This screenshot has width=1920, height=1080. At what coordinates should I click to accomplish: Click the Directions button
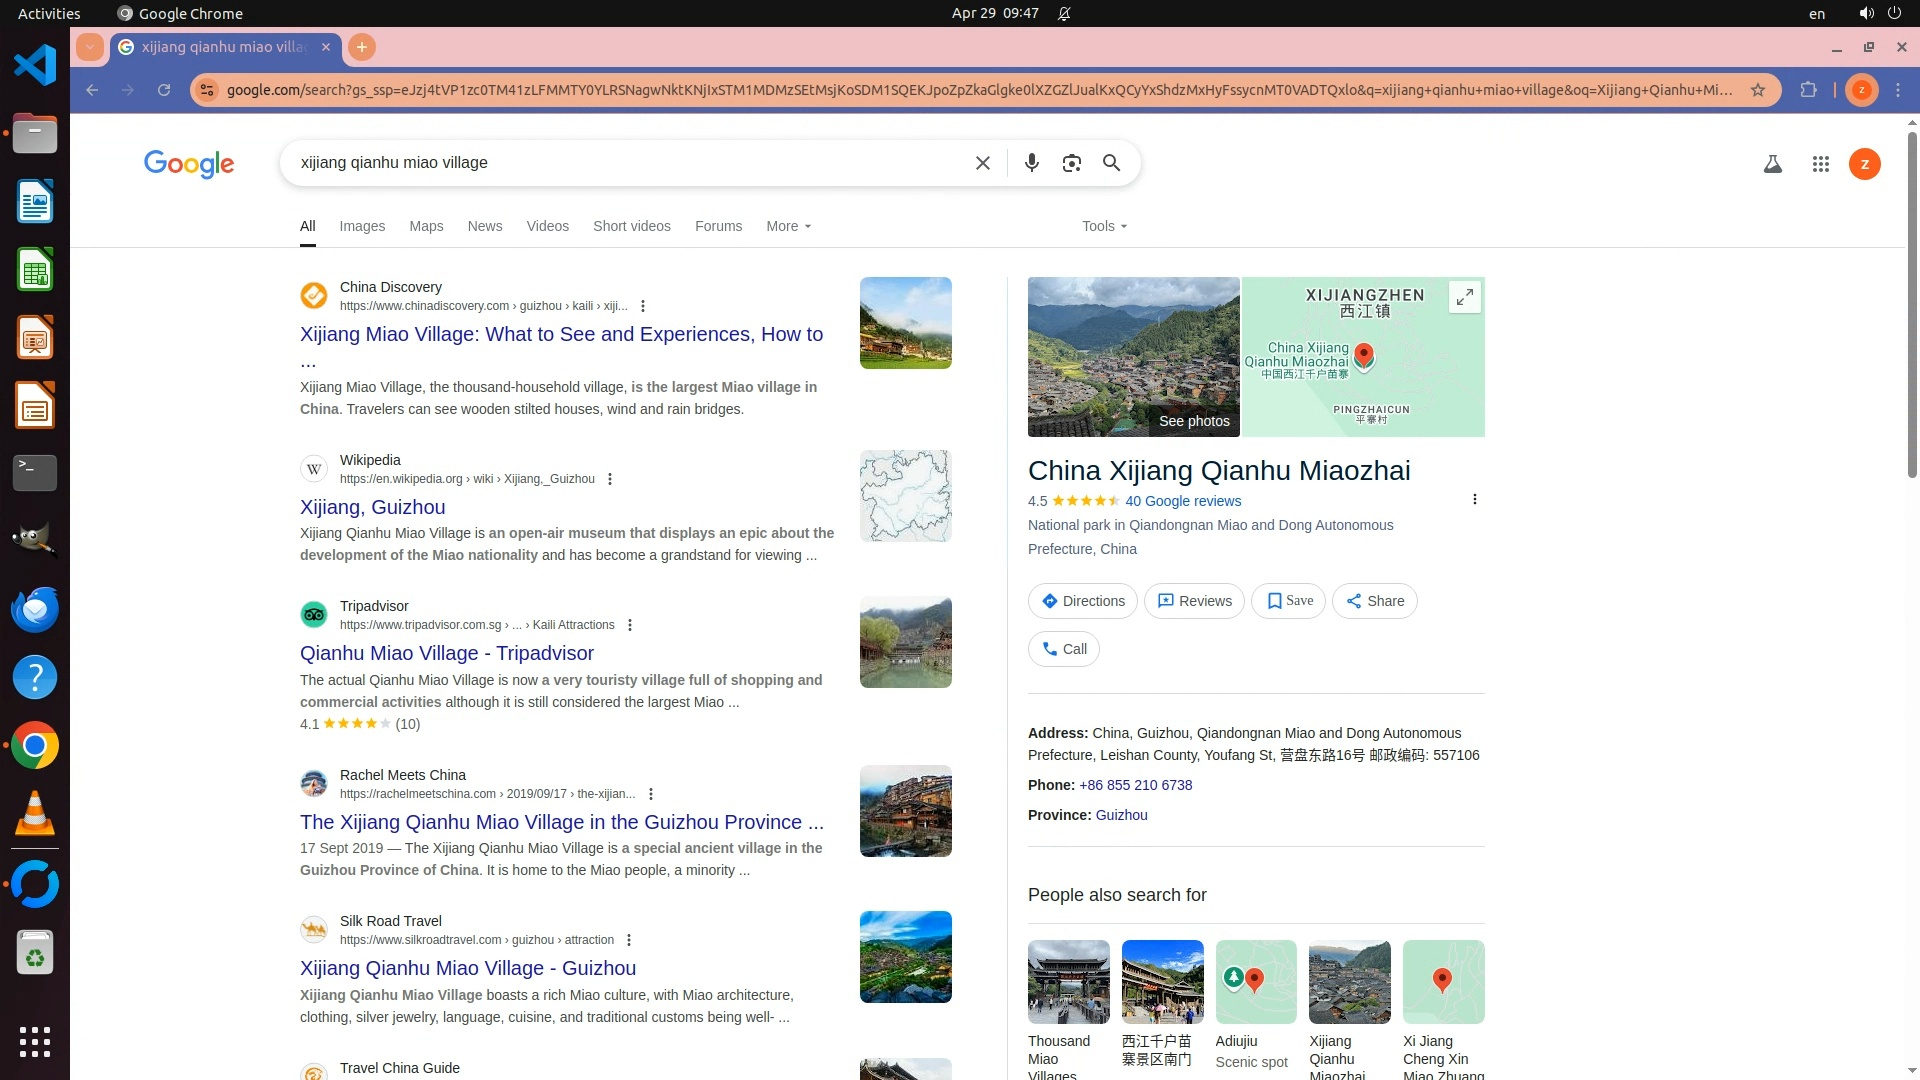(x=1082, y=601)
